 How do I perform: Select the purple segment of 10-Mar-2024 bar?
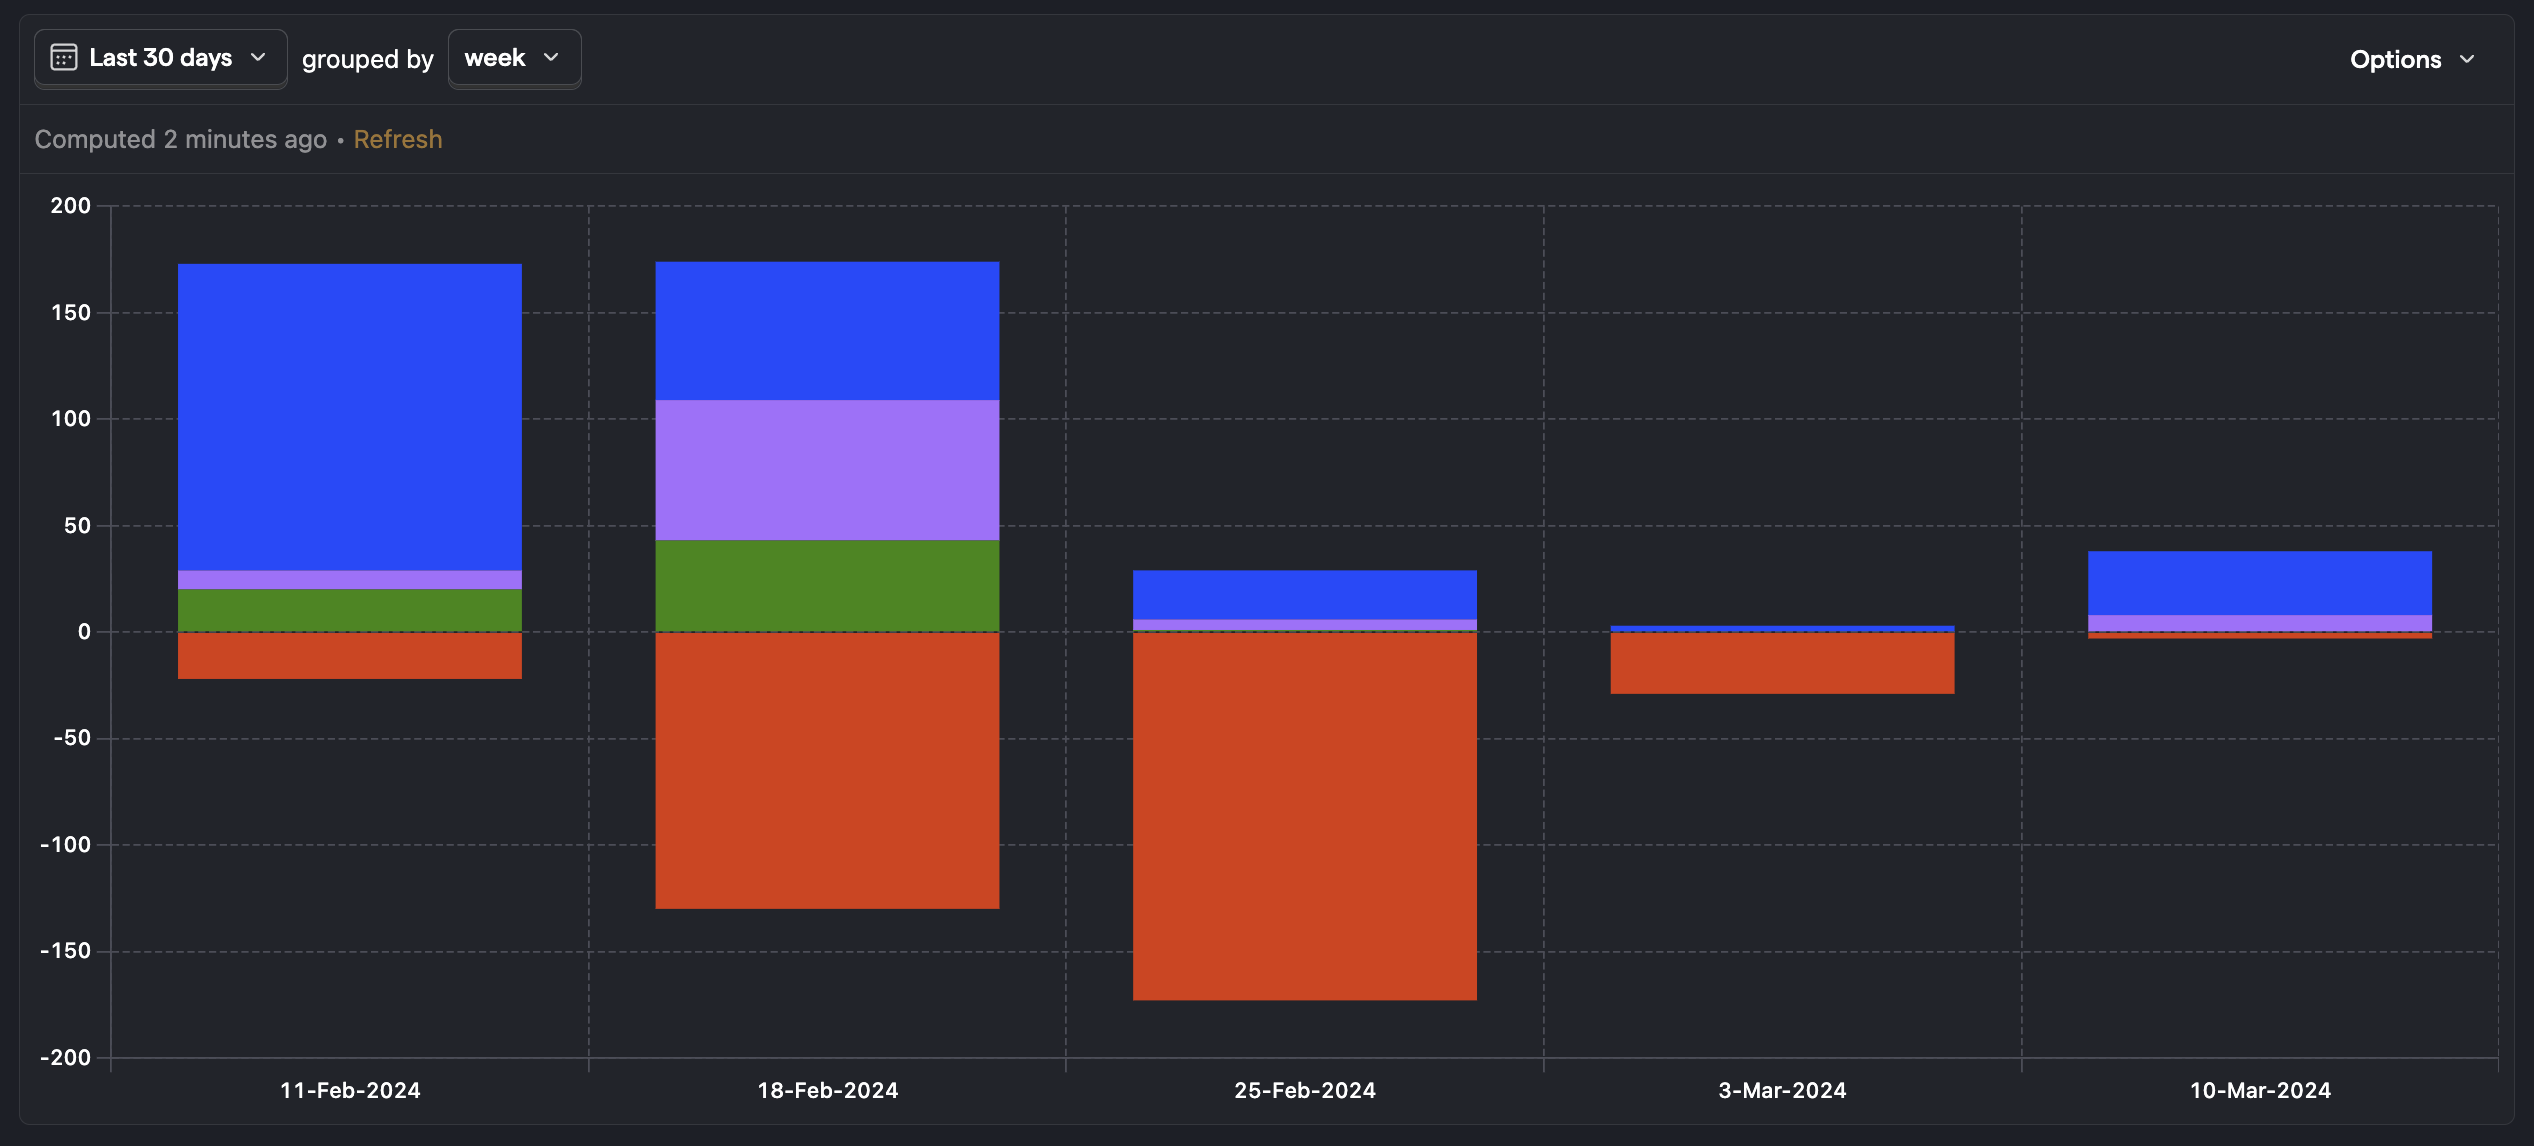pyautogui.click(x=2260, y=623)
